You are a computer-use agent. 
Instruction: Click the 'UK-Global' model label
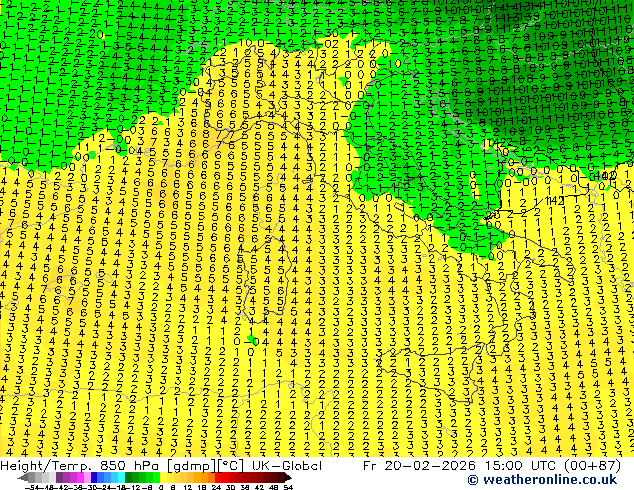[287, 466]
